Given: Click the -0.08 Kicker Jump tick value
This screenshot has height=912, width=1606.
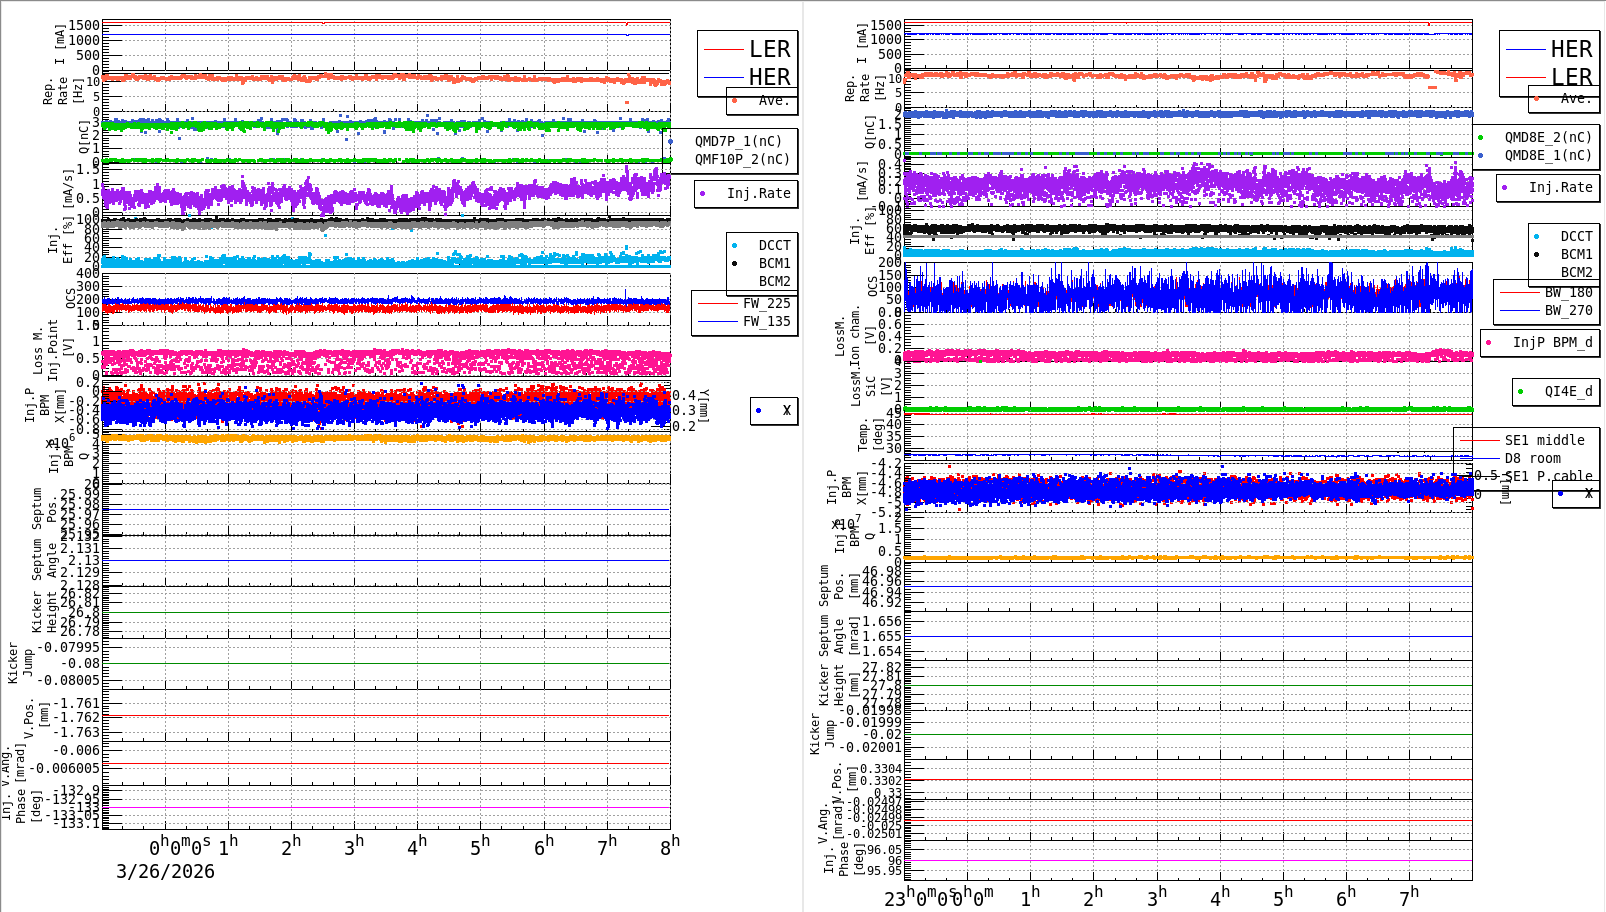Looking at the screenshot, I should coord(80,663).
